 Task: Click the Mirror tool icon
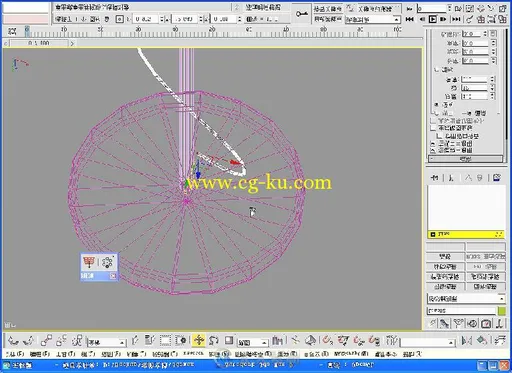click(x=467, y=341)
